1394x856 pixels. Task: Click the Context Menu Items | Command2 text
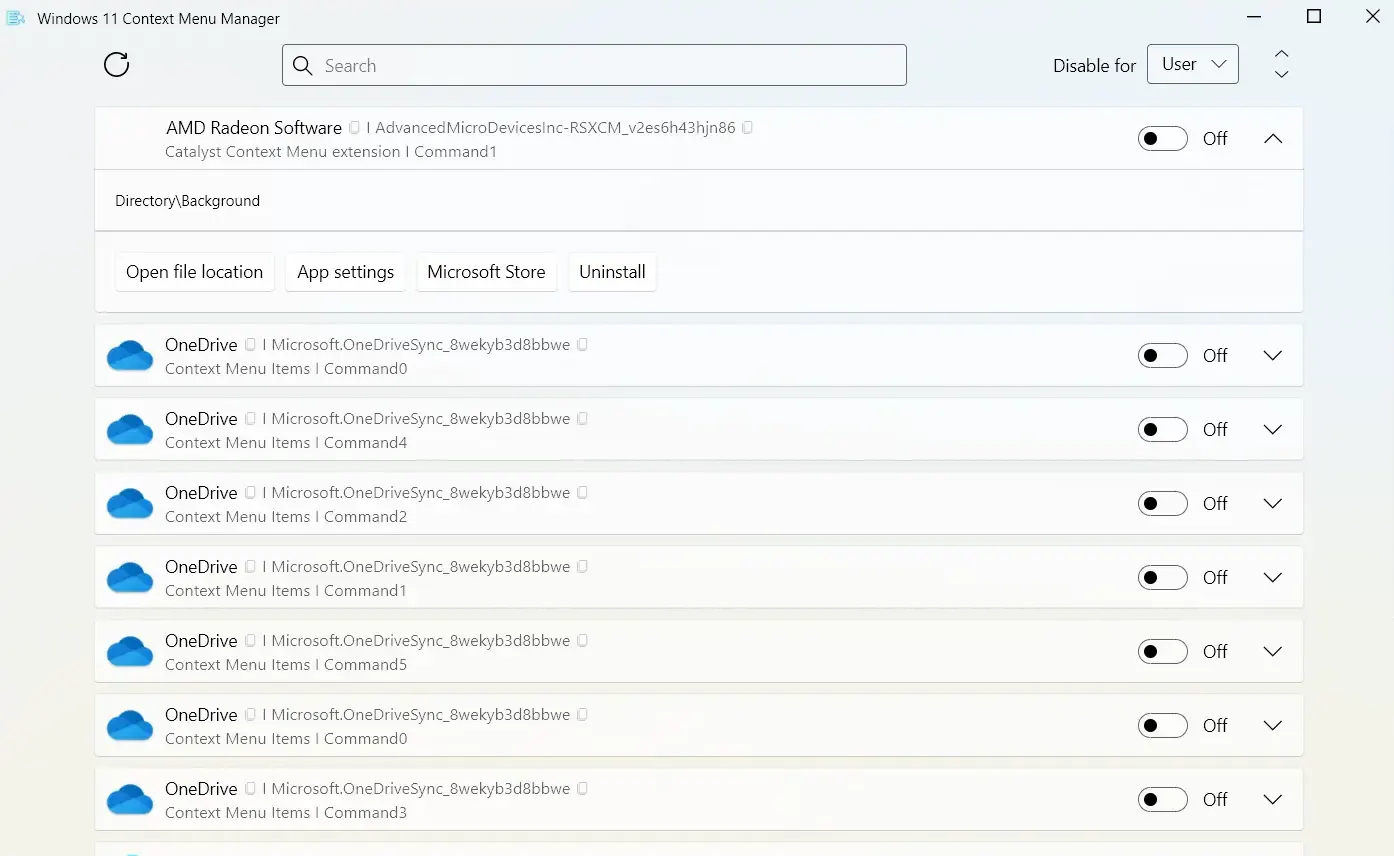286,517
